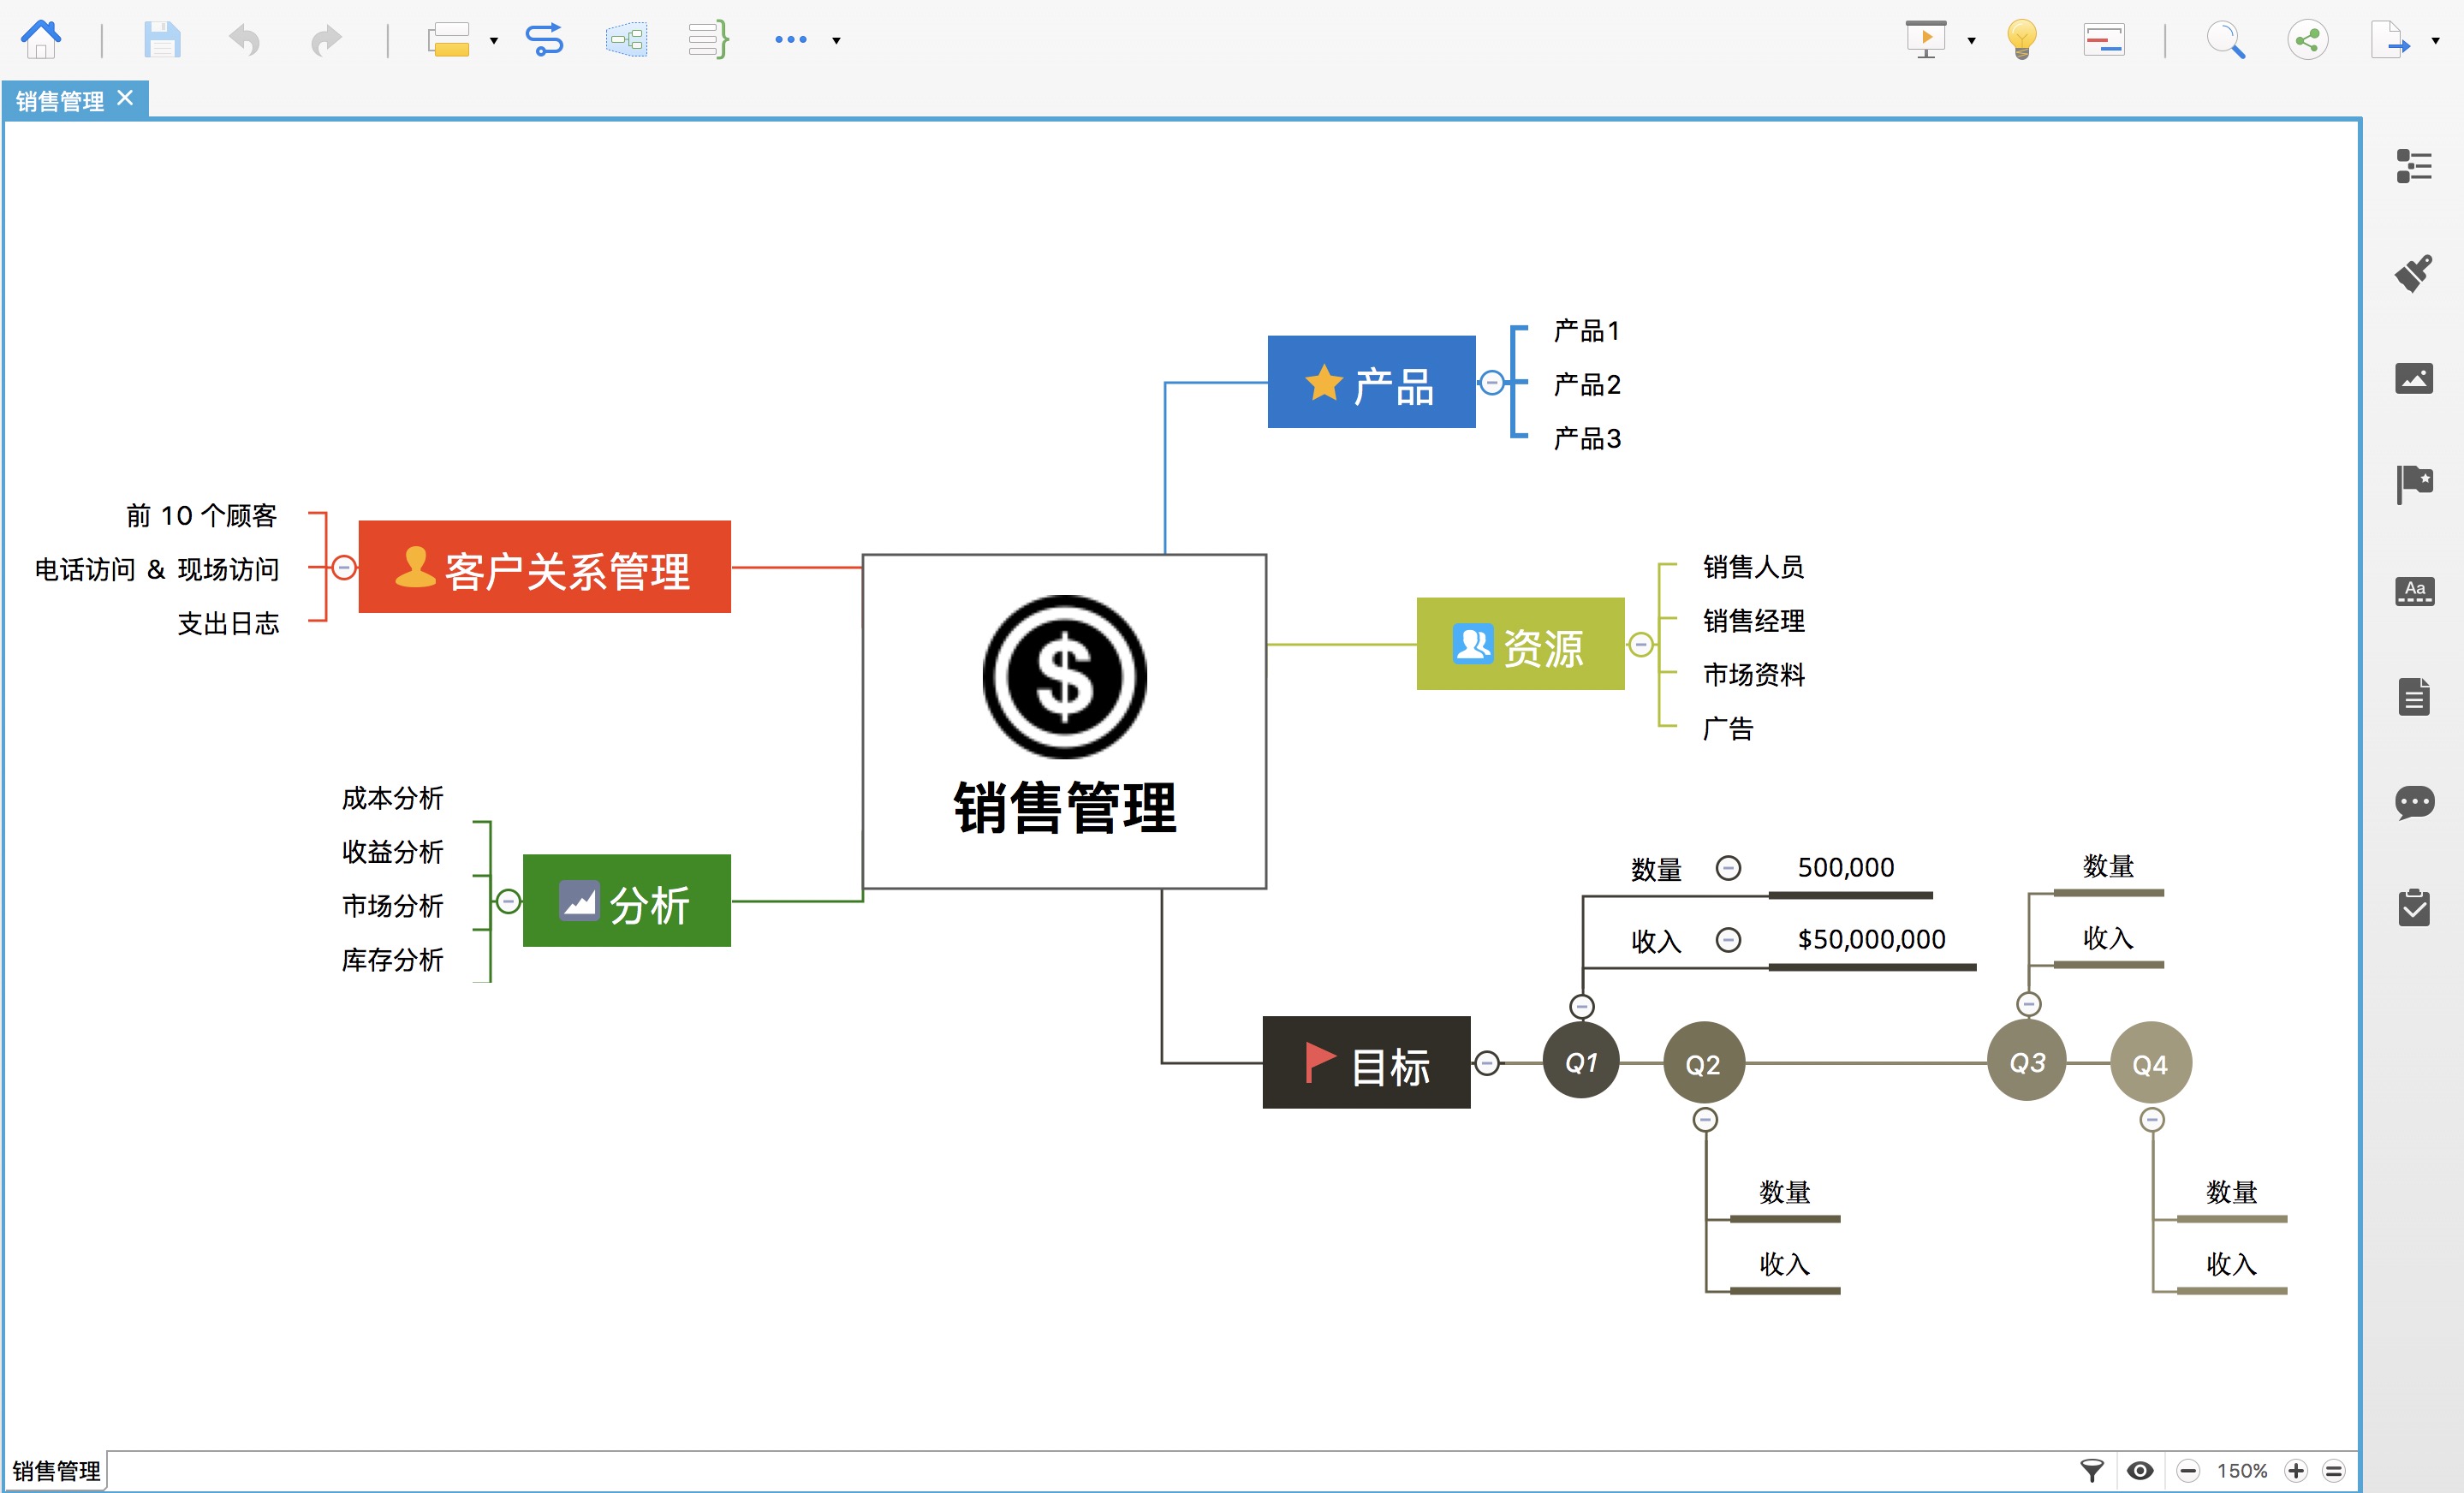Collapse the Q4 subtopics
This screenshot has width=2464, height=1493.
pos(2152,1119)
